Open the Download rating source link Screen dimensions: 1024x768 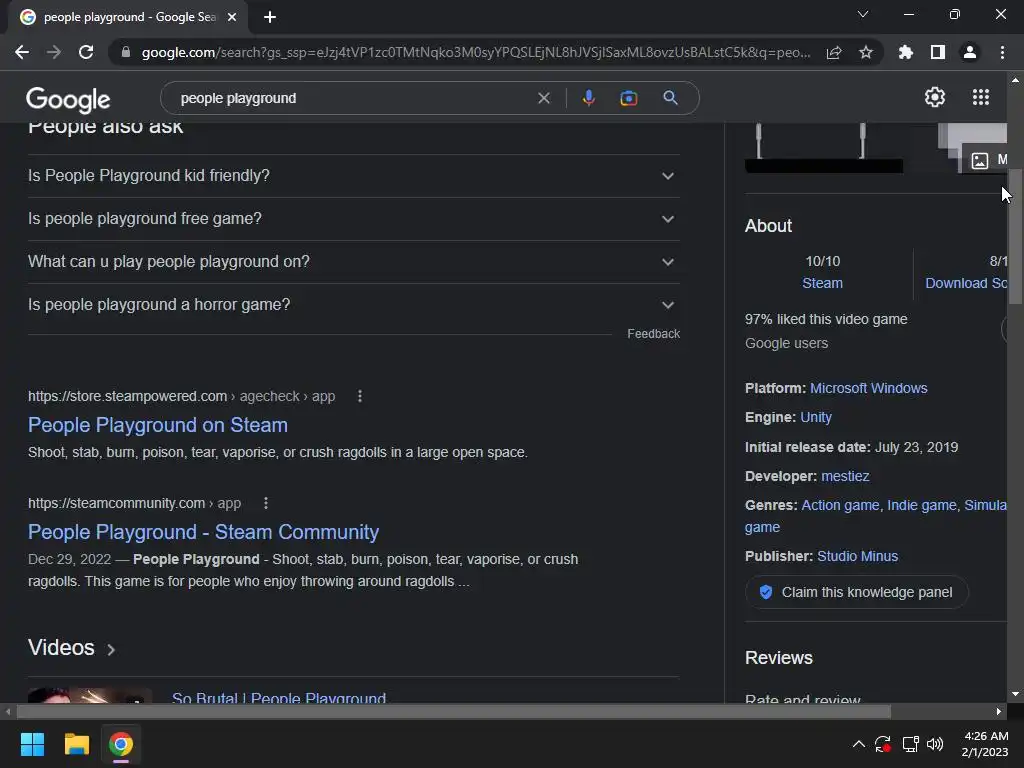tap(966, 283)
